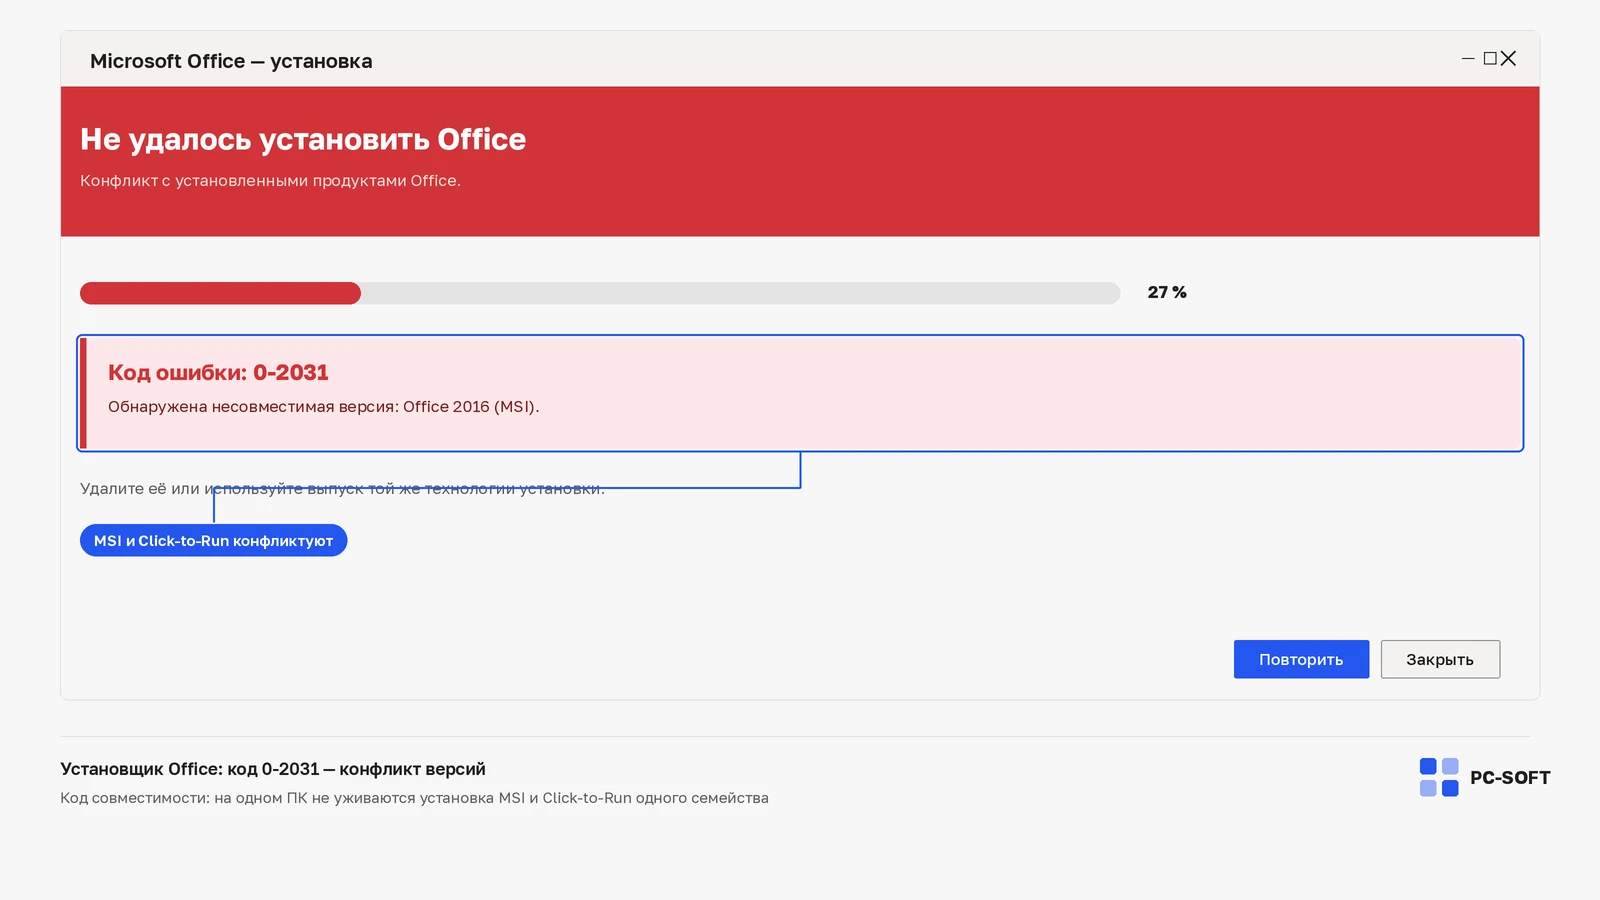
Task: Click the Повторить button to retry installation
Action: (x=1301, y=659)
